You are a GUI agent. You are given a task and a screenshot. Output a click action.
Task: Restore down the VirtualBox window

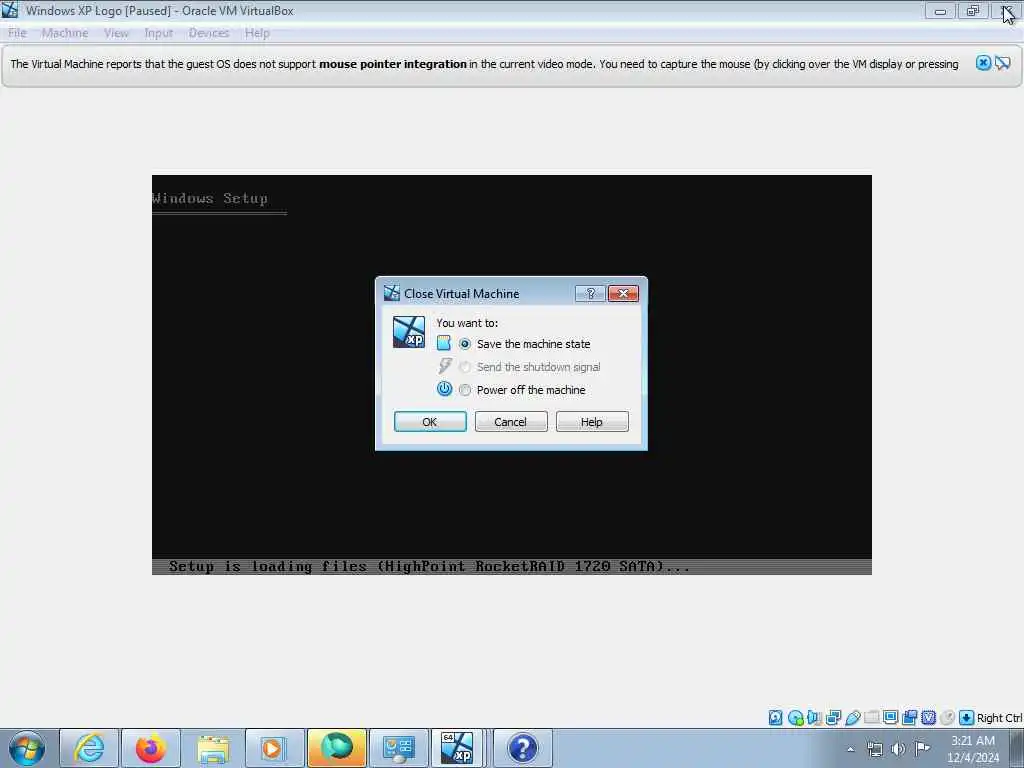click(972, 11)
